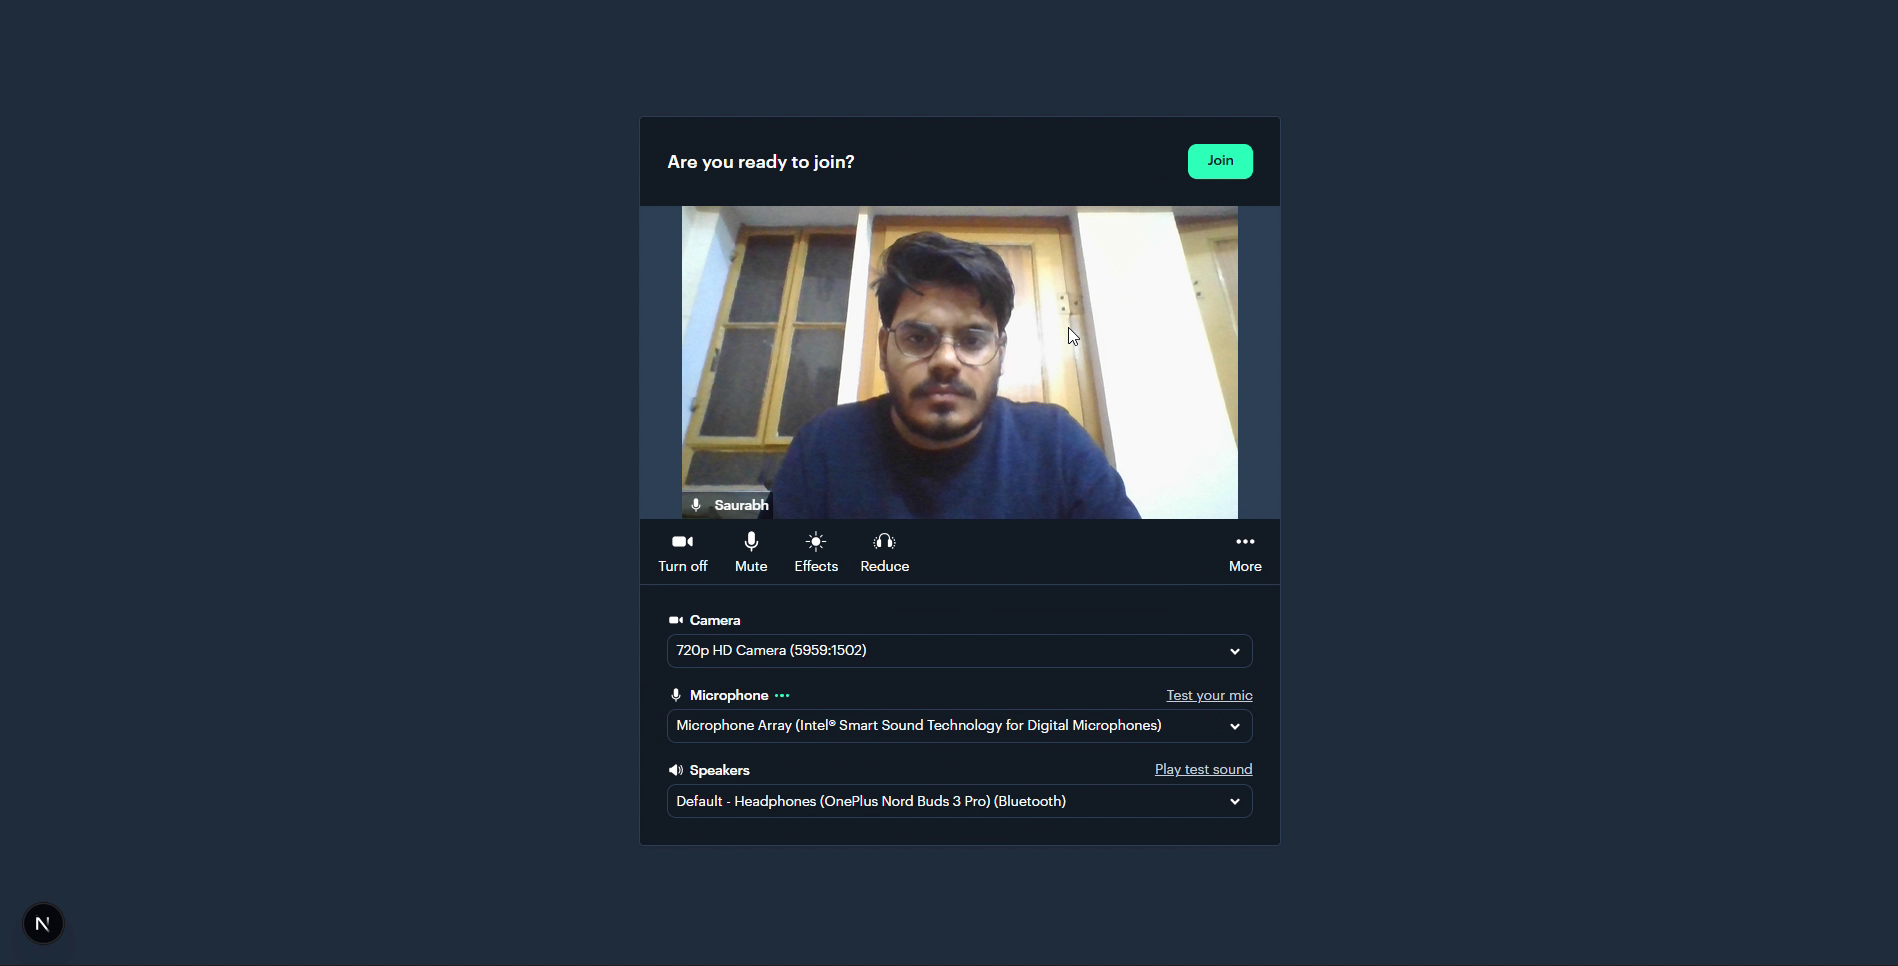This screenshot has width=1898, height=966.
Task: Click the camera icon beside Camera label
Action: [676, 620]
